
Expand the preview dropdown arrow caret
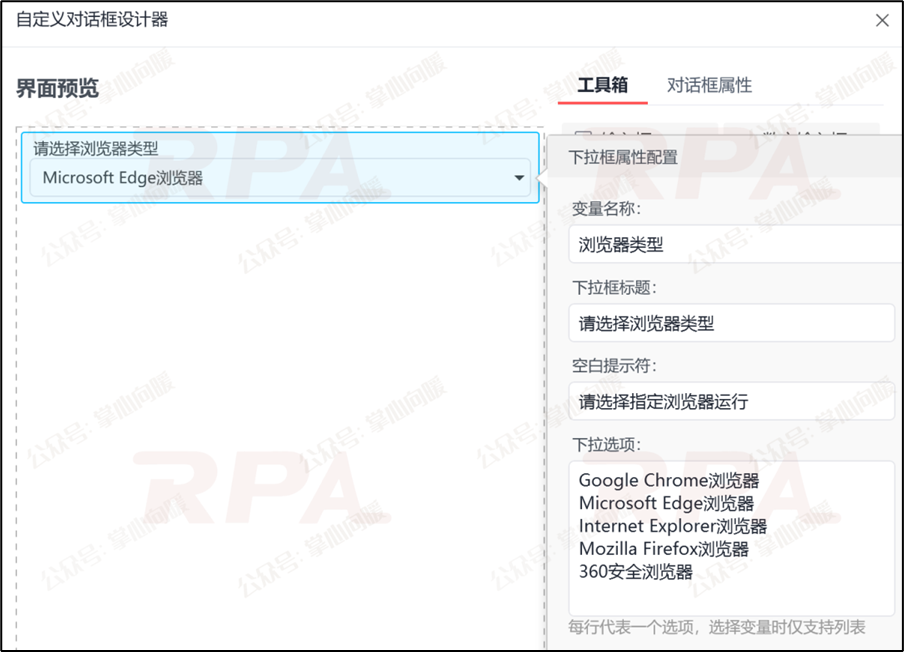tap(519, 178)
